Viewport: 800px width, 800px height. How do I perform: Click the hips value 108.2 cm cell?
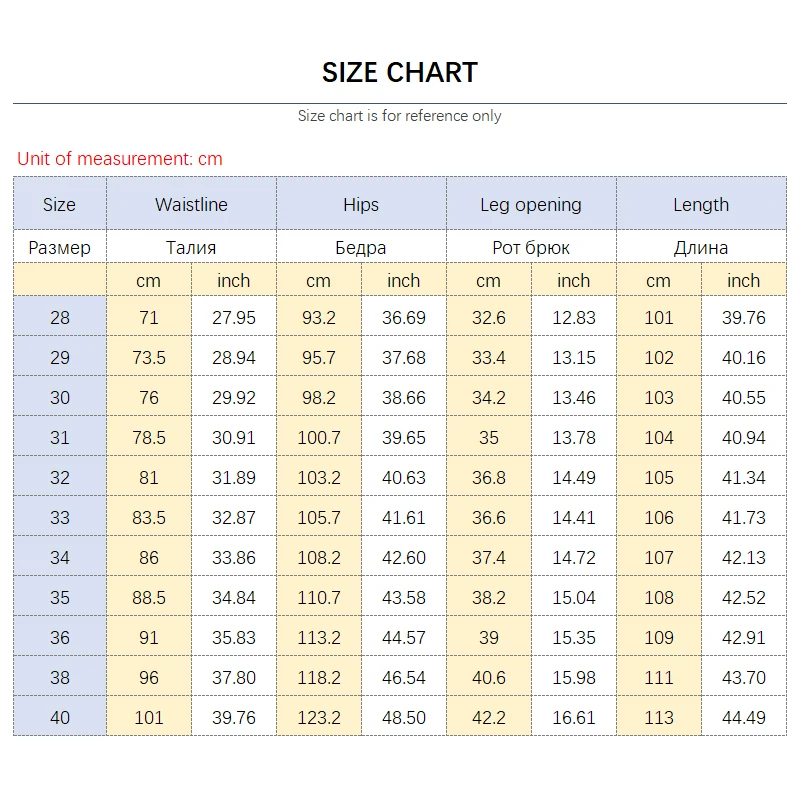[319, 558]
